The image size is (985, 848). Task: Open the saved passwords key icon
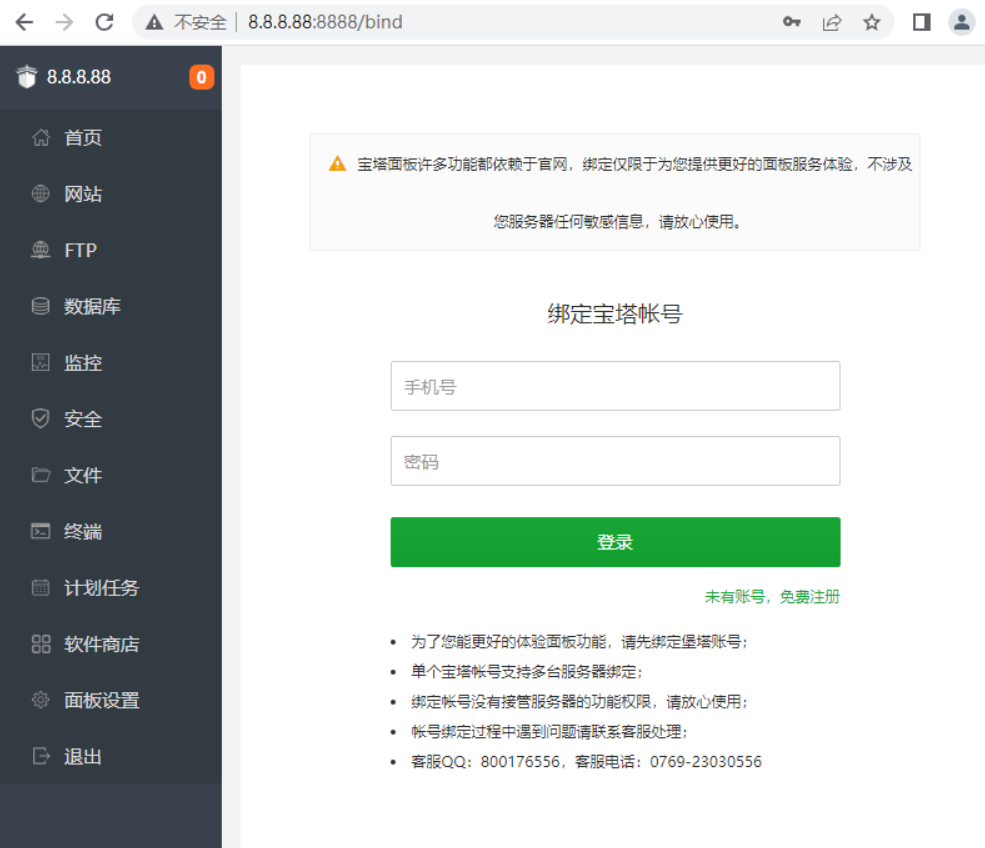[x=791, y=22]
